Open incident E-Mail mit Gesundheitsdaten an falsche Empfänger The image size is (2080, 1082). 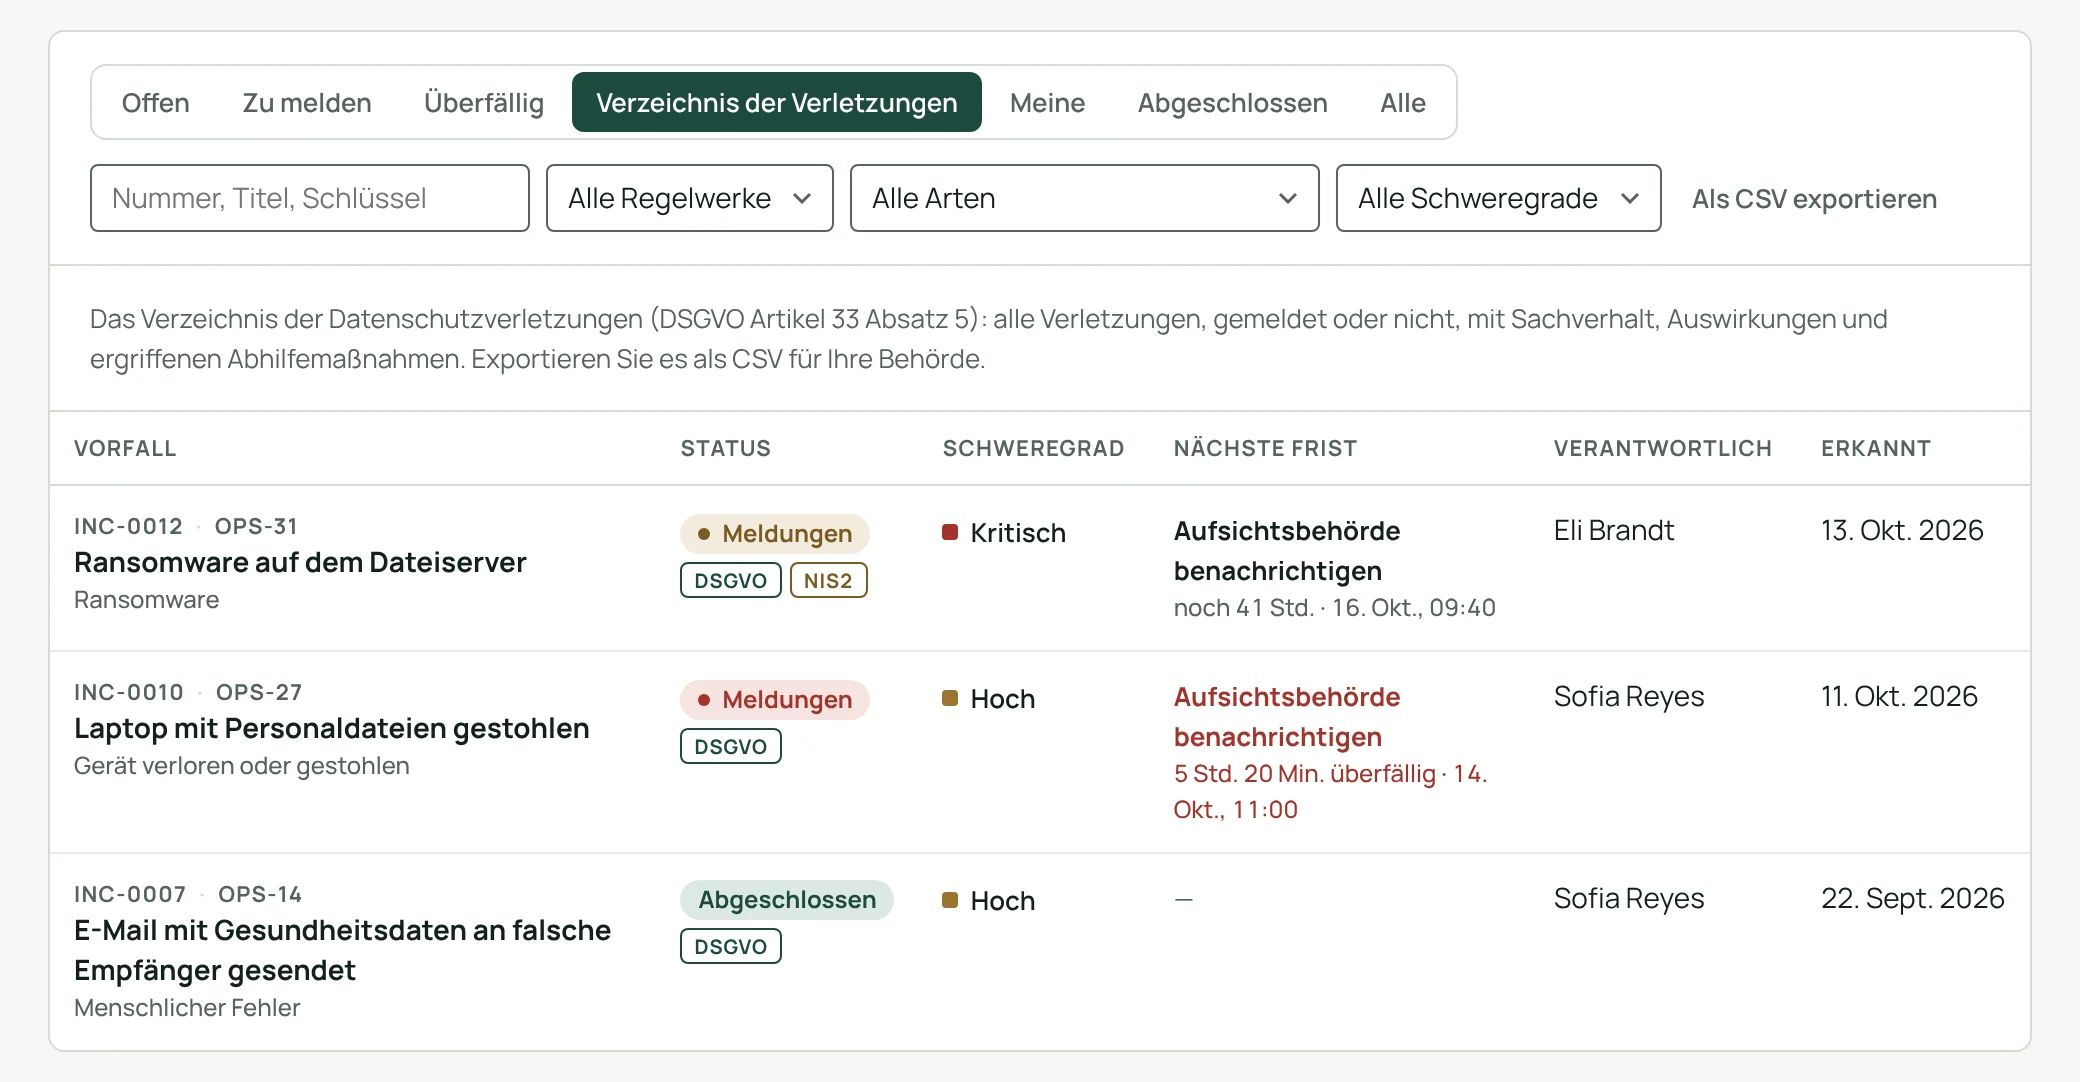(342, 950)
